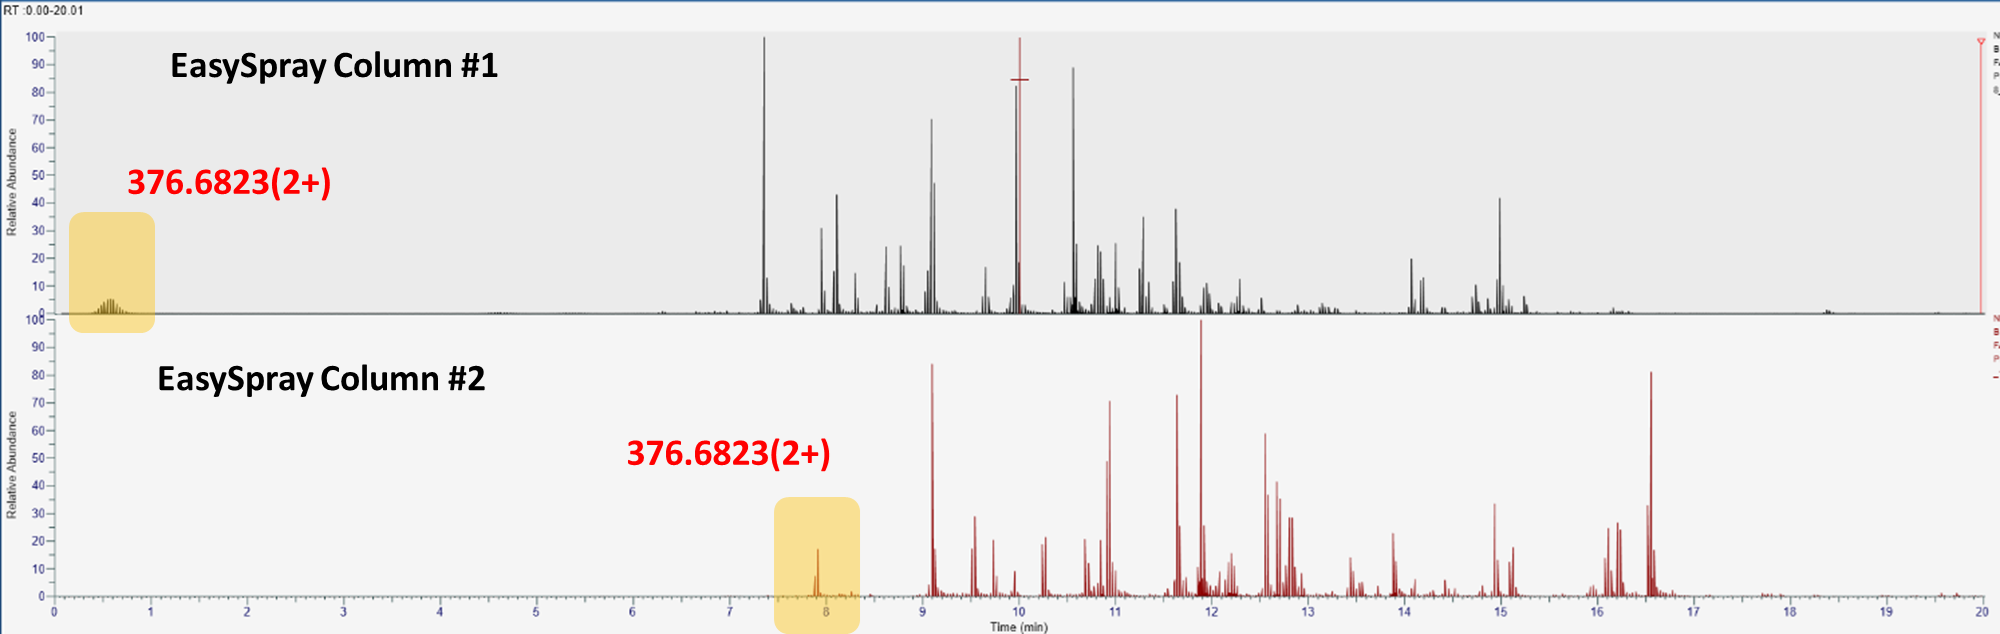Click the small early hump near 0.6 min in top trace
Viewport: 2000px width, 634px height.
coord(111,306)
